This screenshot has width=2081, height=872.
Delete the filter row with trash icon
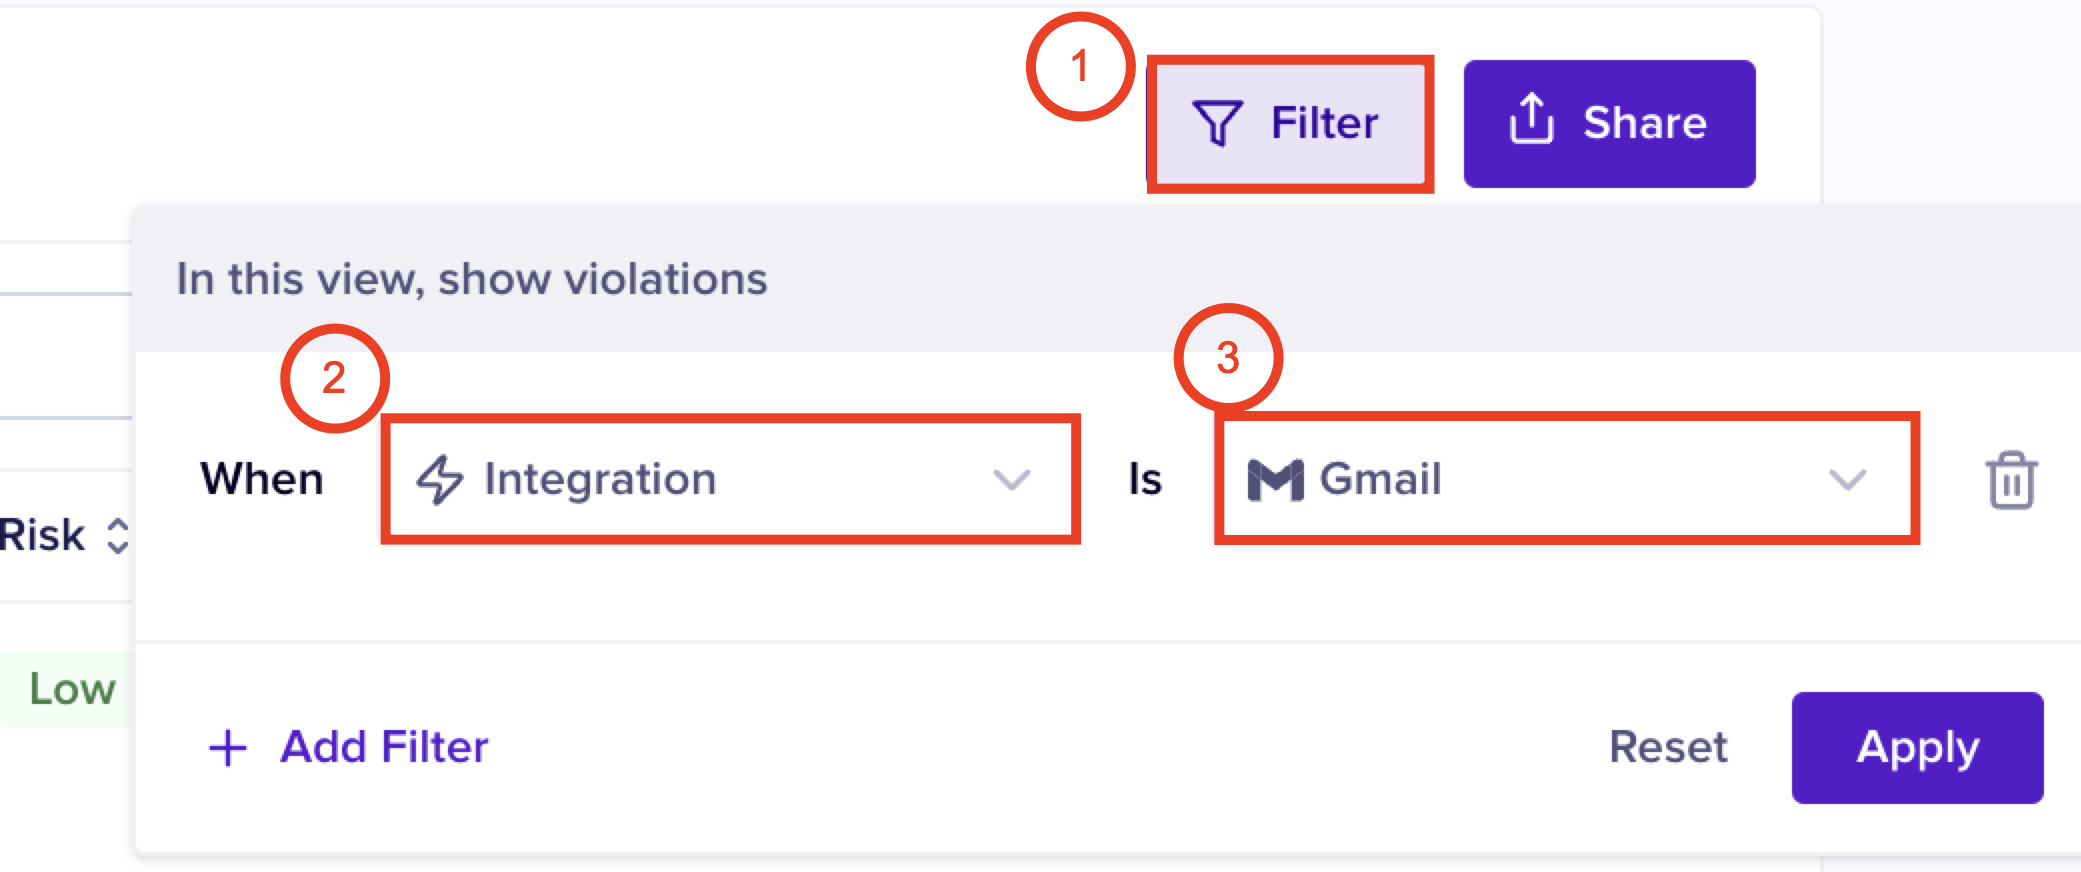[x=2011, y=481]
